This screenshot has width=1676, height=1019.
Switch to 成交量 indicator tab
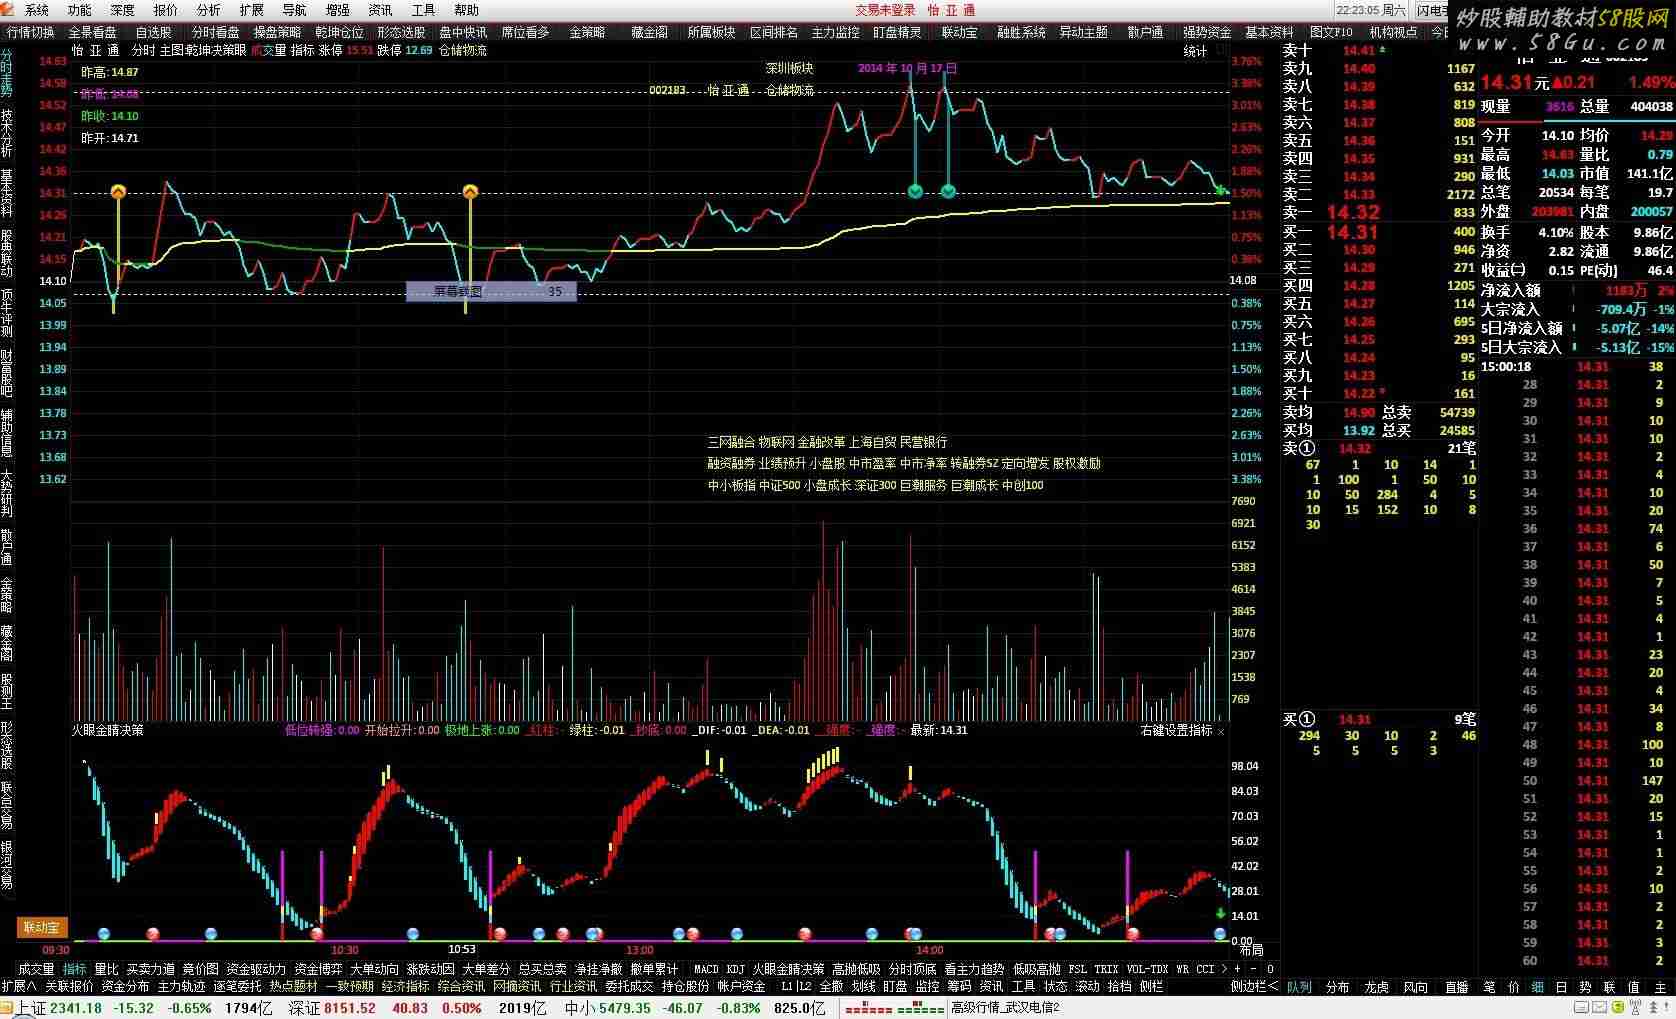[36, 969]
